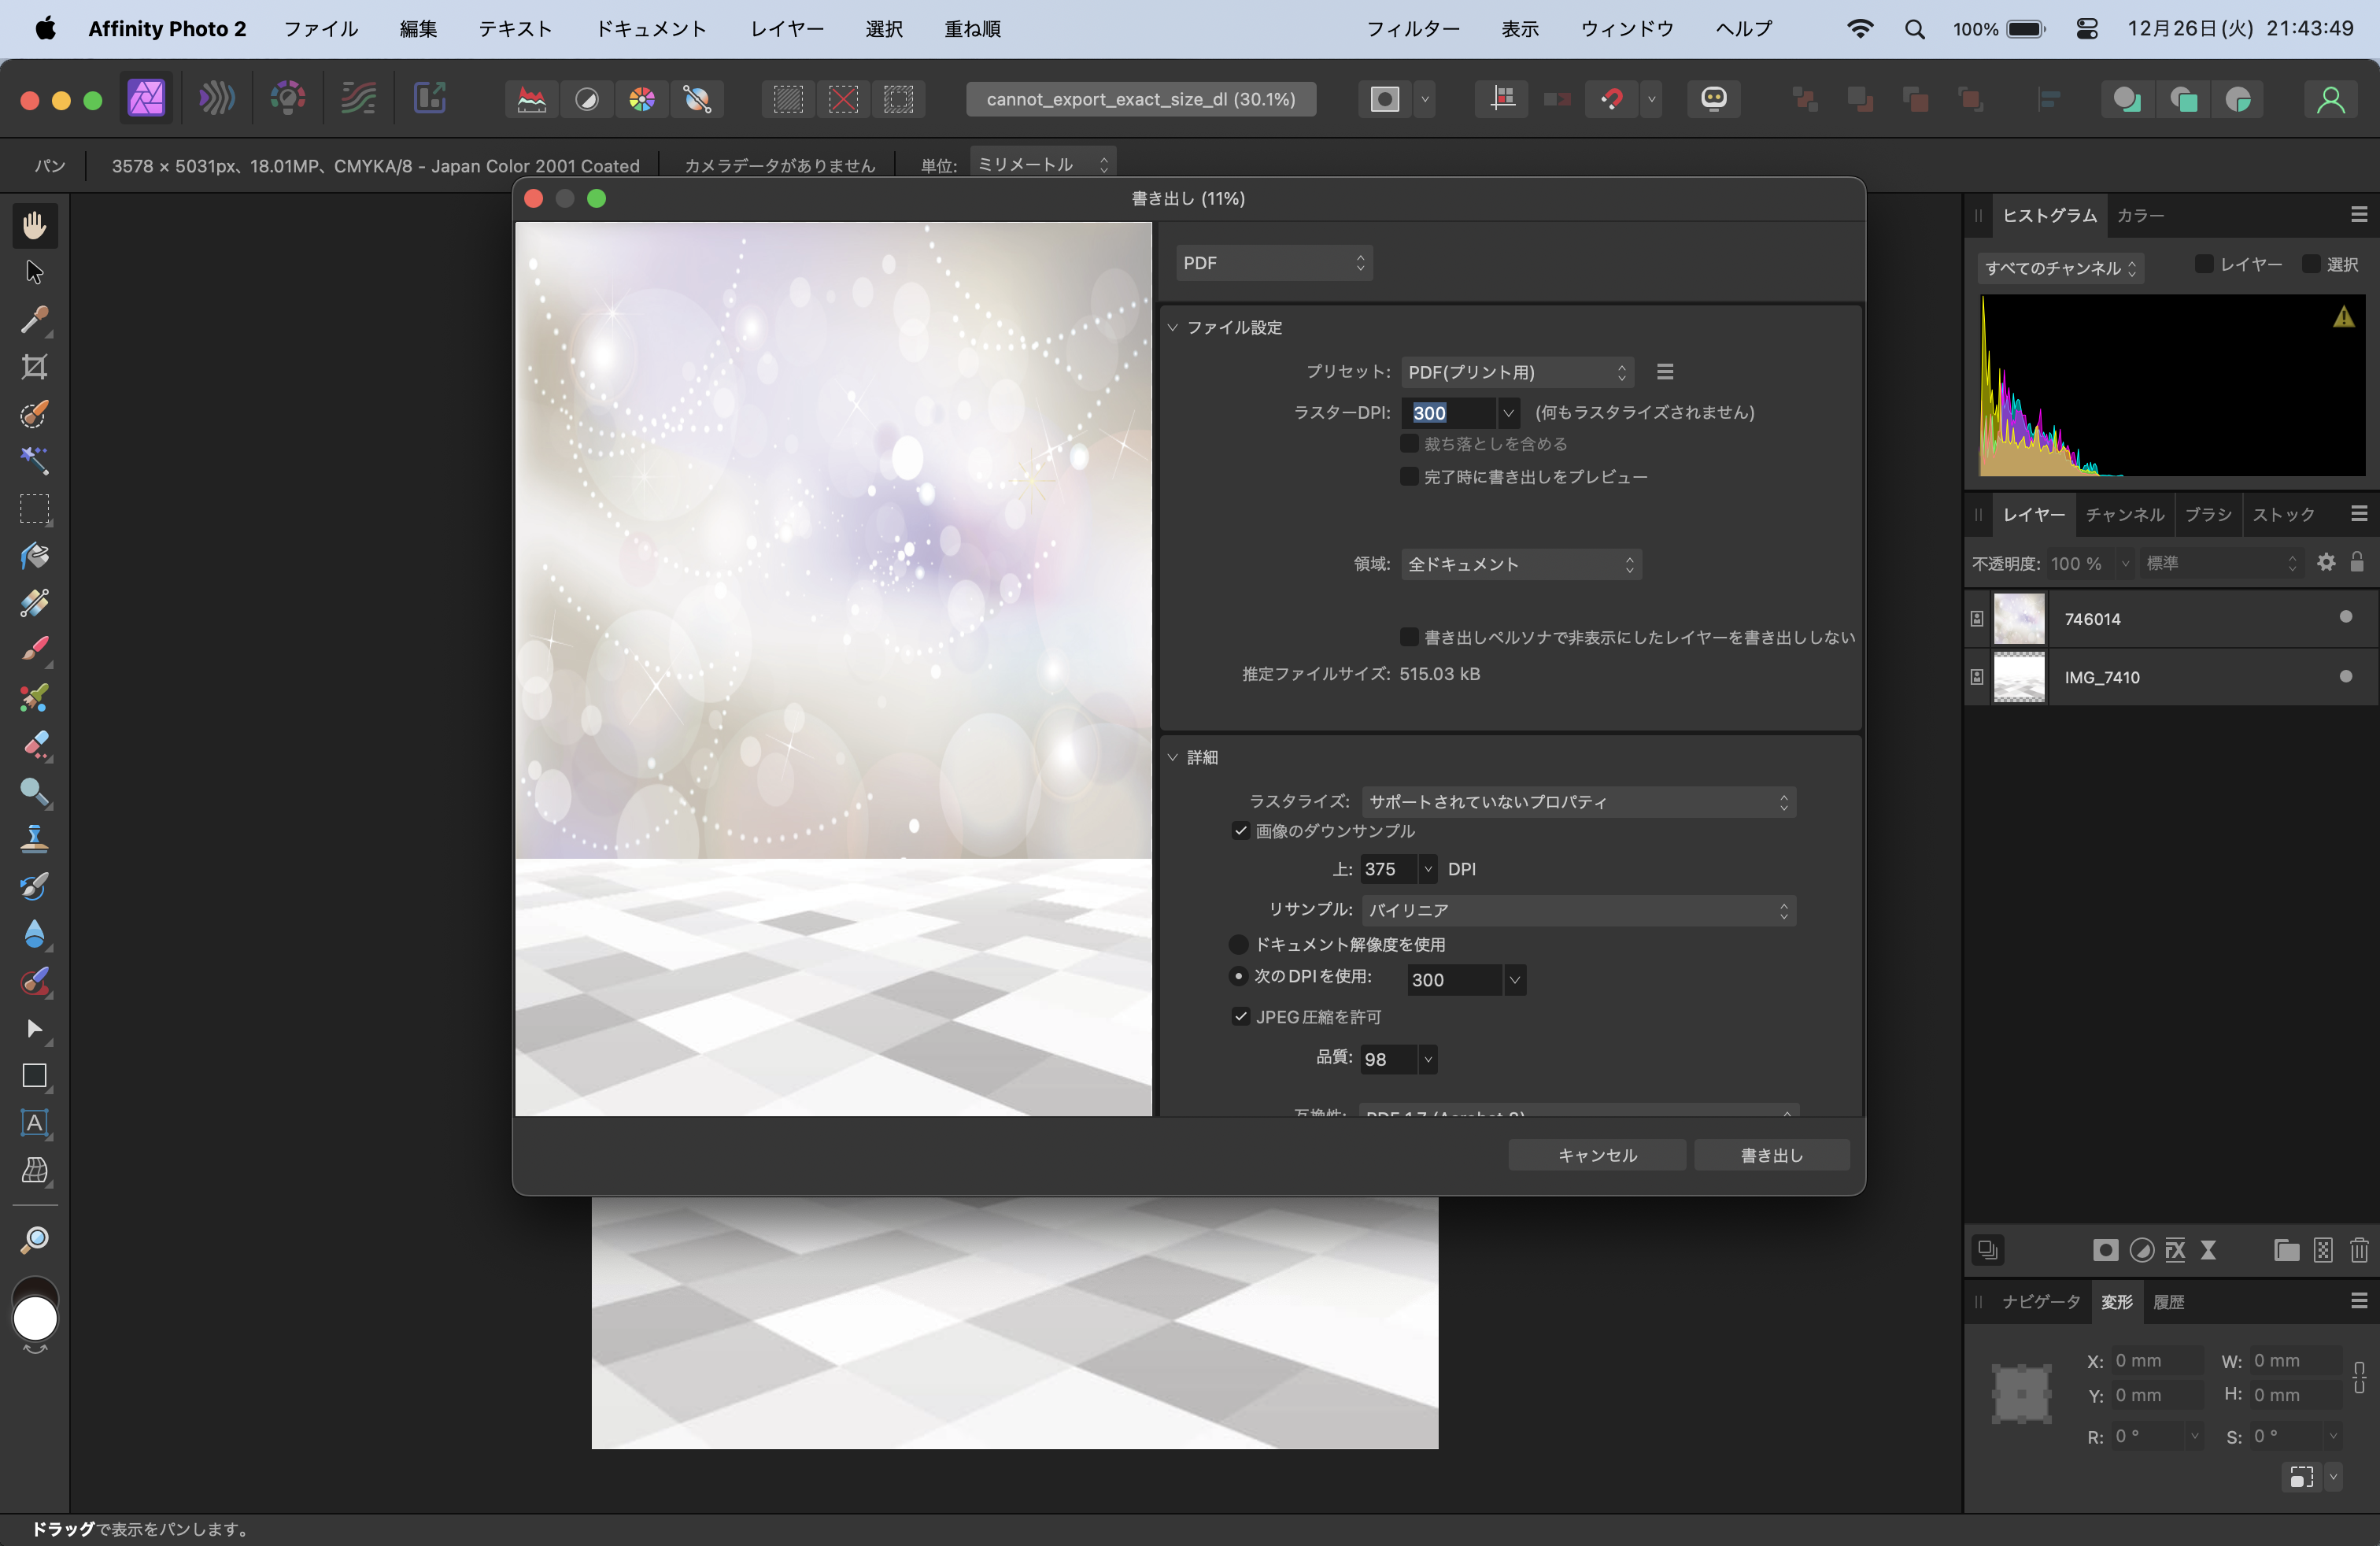Switch to Tone Mapping Persona icon

point(358,98)
